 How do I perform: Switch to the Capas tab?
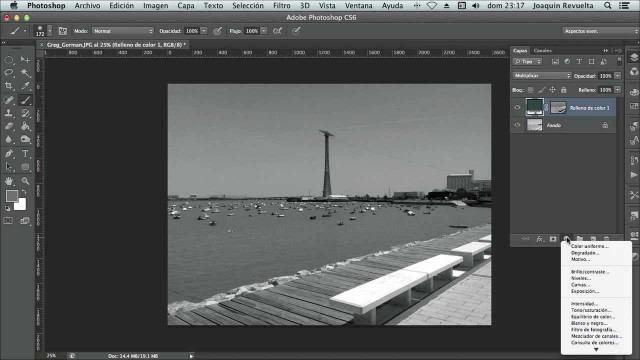pyautogui.click(x=520, y=51)
